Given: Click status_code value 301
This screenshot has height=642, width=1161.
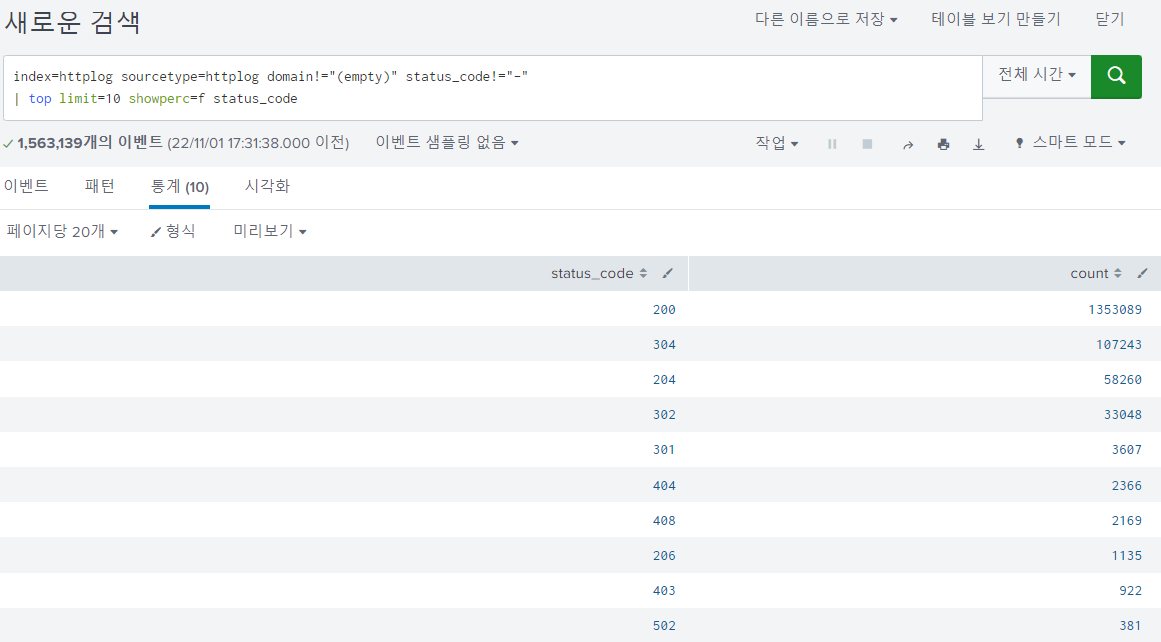Looking at the screenshot, I should tap(664, 449).
